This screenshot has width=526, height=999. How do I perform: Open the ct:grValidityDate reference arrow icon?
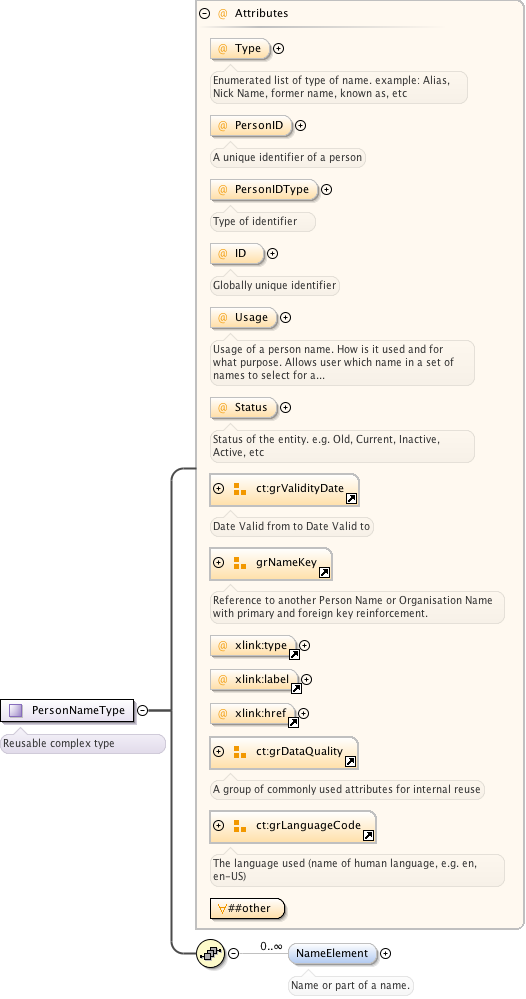click(x=351, y=499)
